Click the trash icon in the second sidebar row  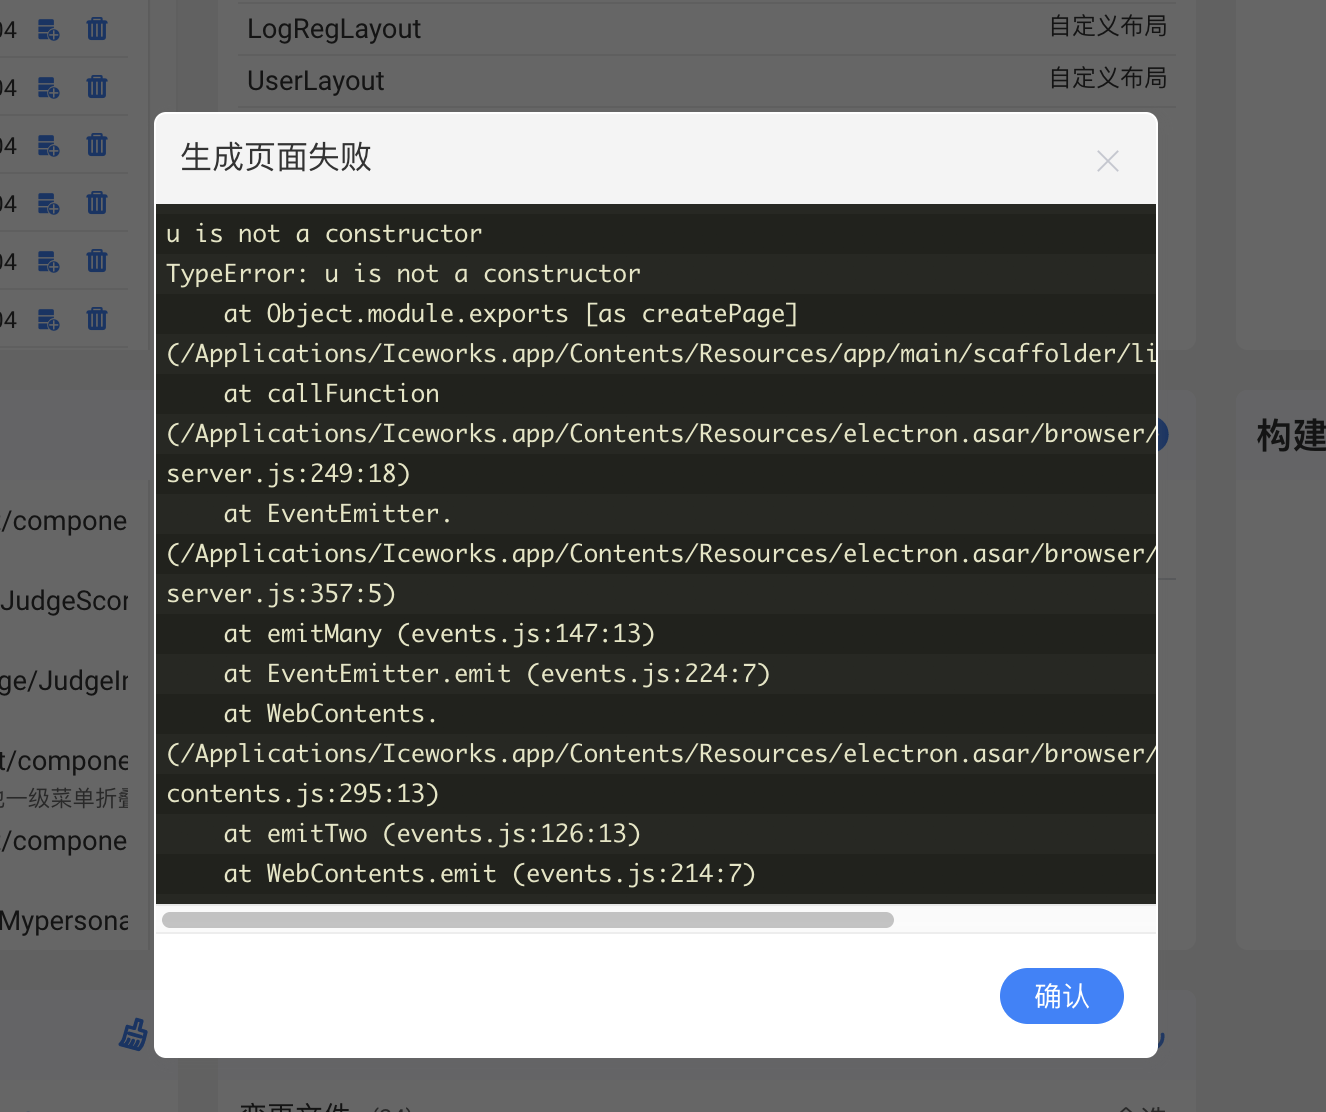96,87
